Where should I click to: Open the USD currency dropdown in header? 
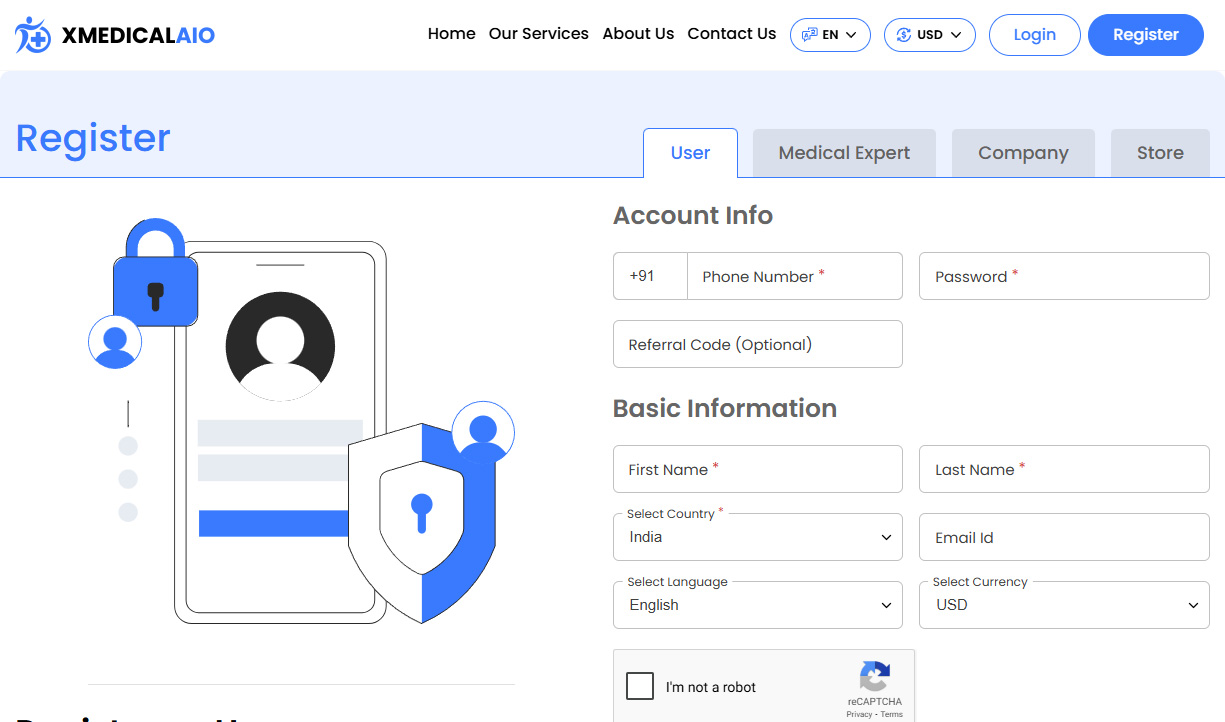pos(930,35)
